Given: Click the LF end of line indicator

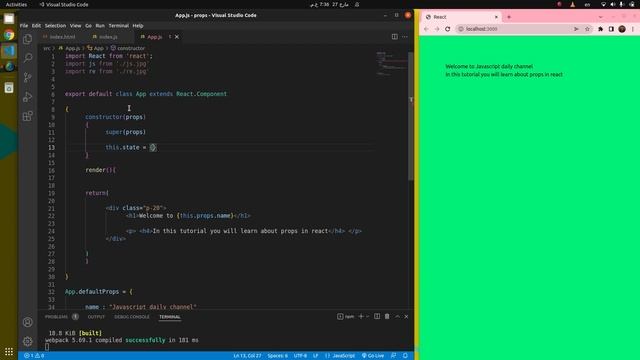Looking at the screenshot, I should 316,356.
